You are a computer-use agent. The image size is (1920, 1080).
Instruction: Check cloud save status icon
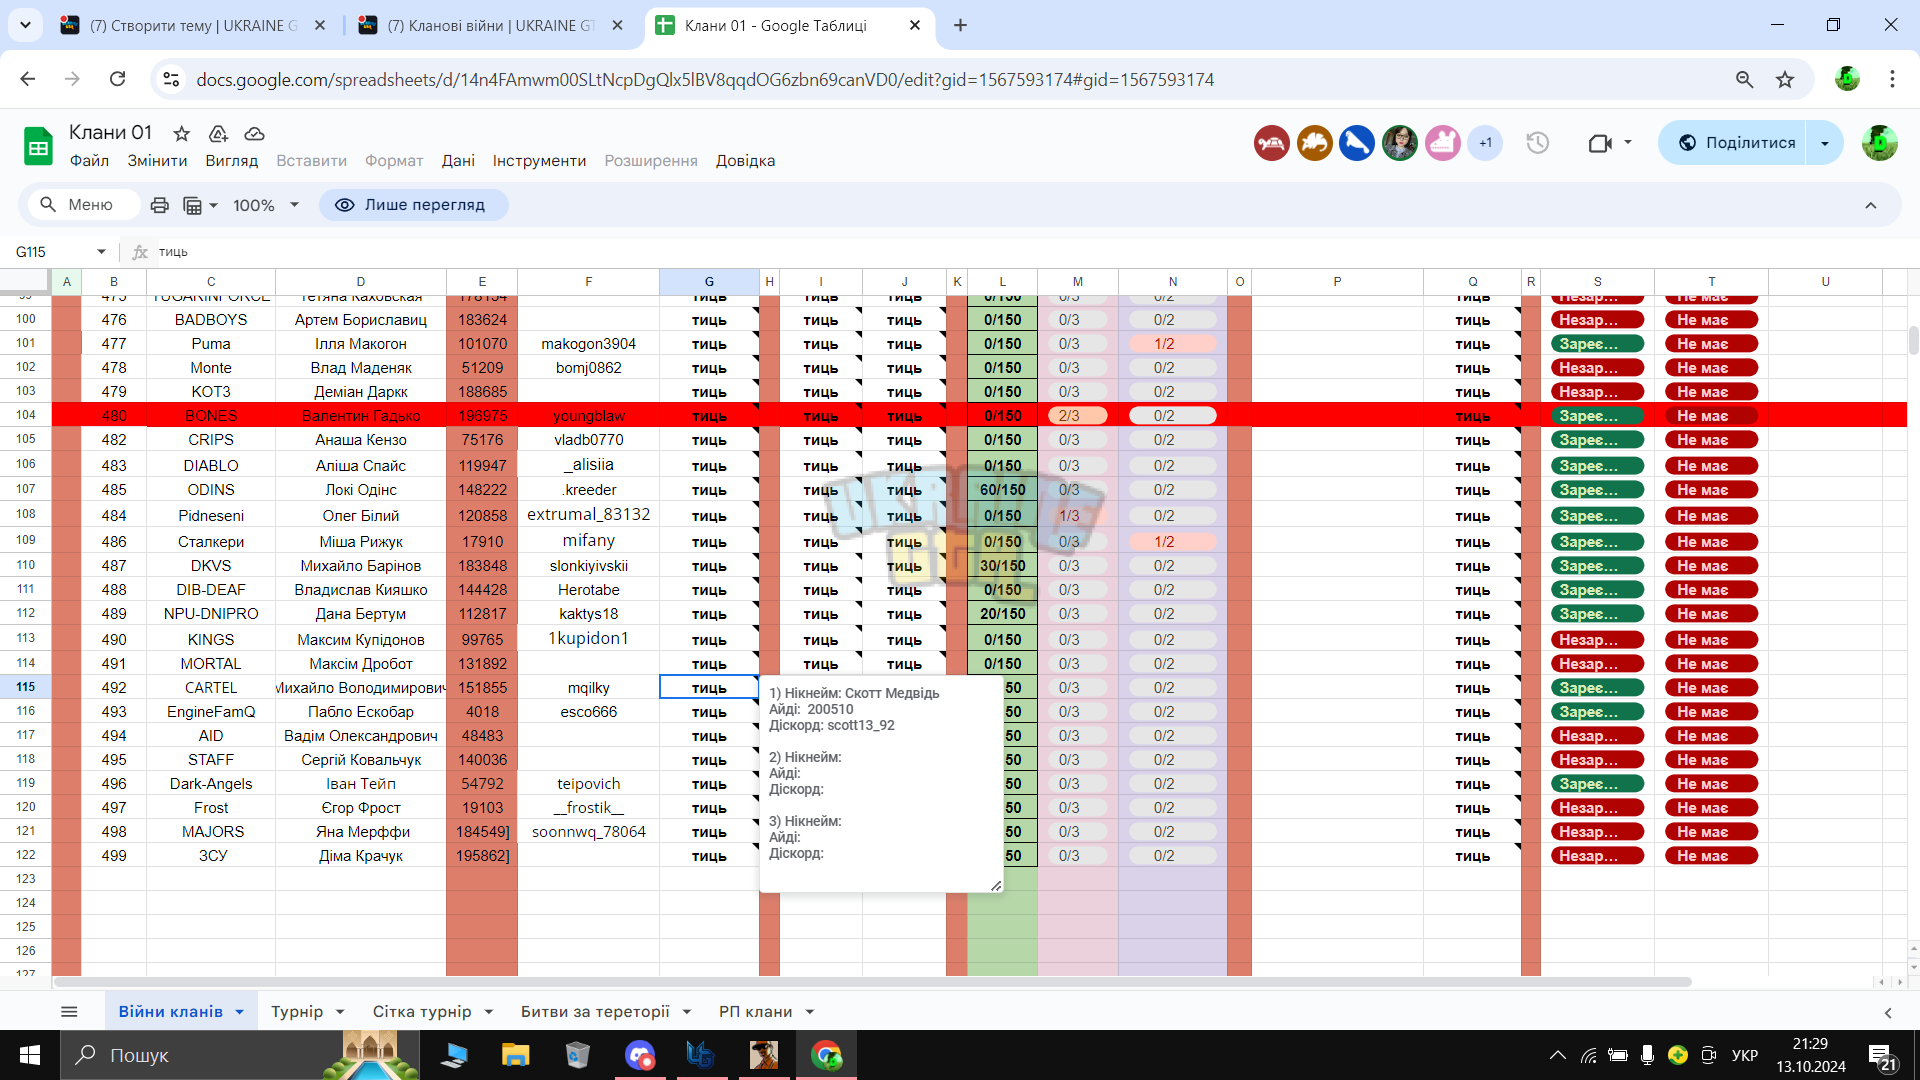[254, 133]
